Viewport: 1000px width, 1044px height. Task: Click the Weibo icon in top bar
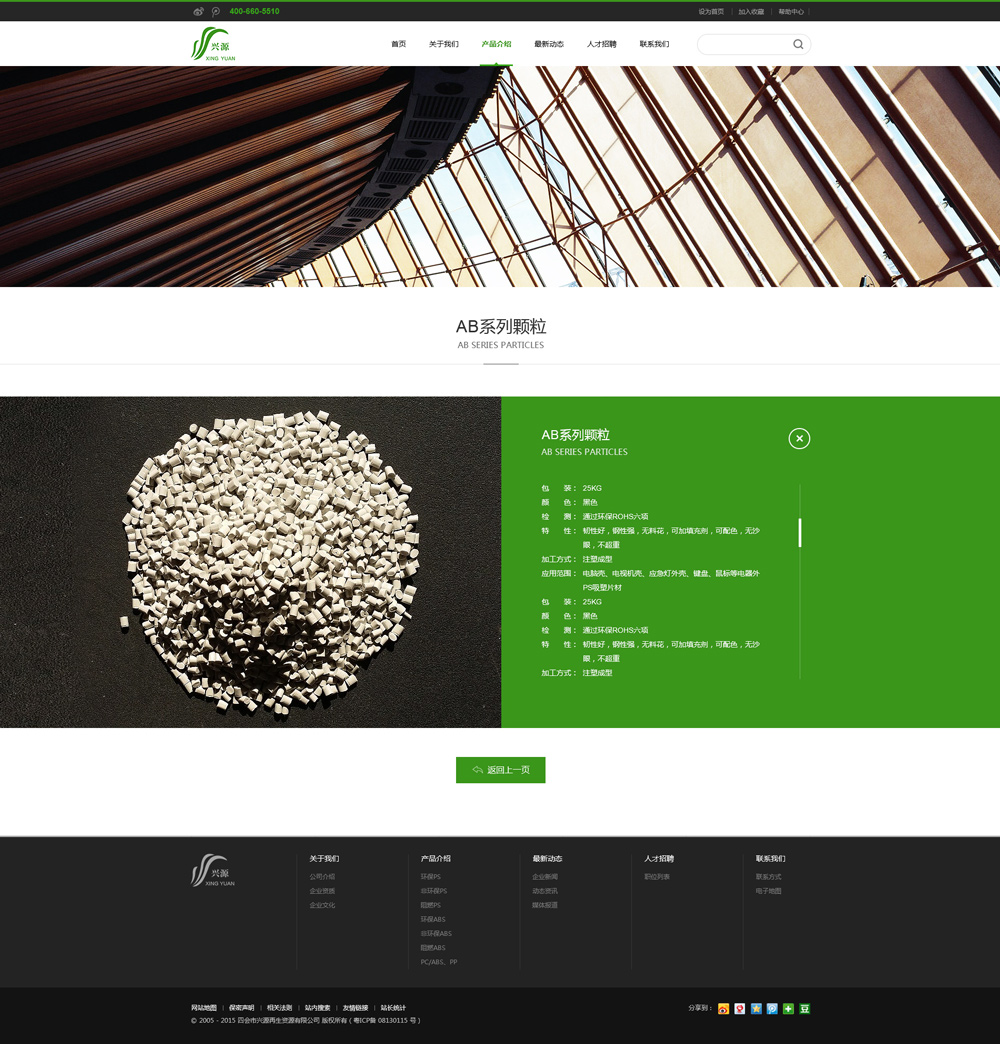click(198, 11)
